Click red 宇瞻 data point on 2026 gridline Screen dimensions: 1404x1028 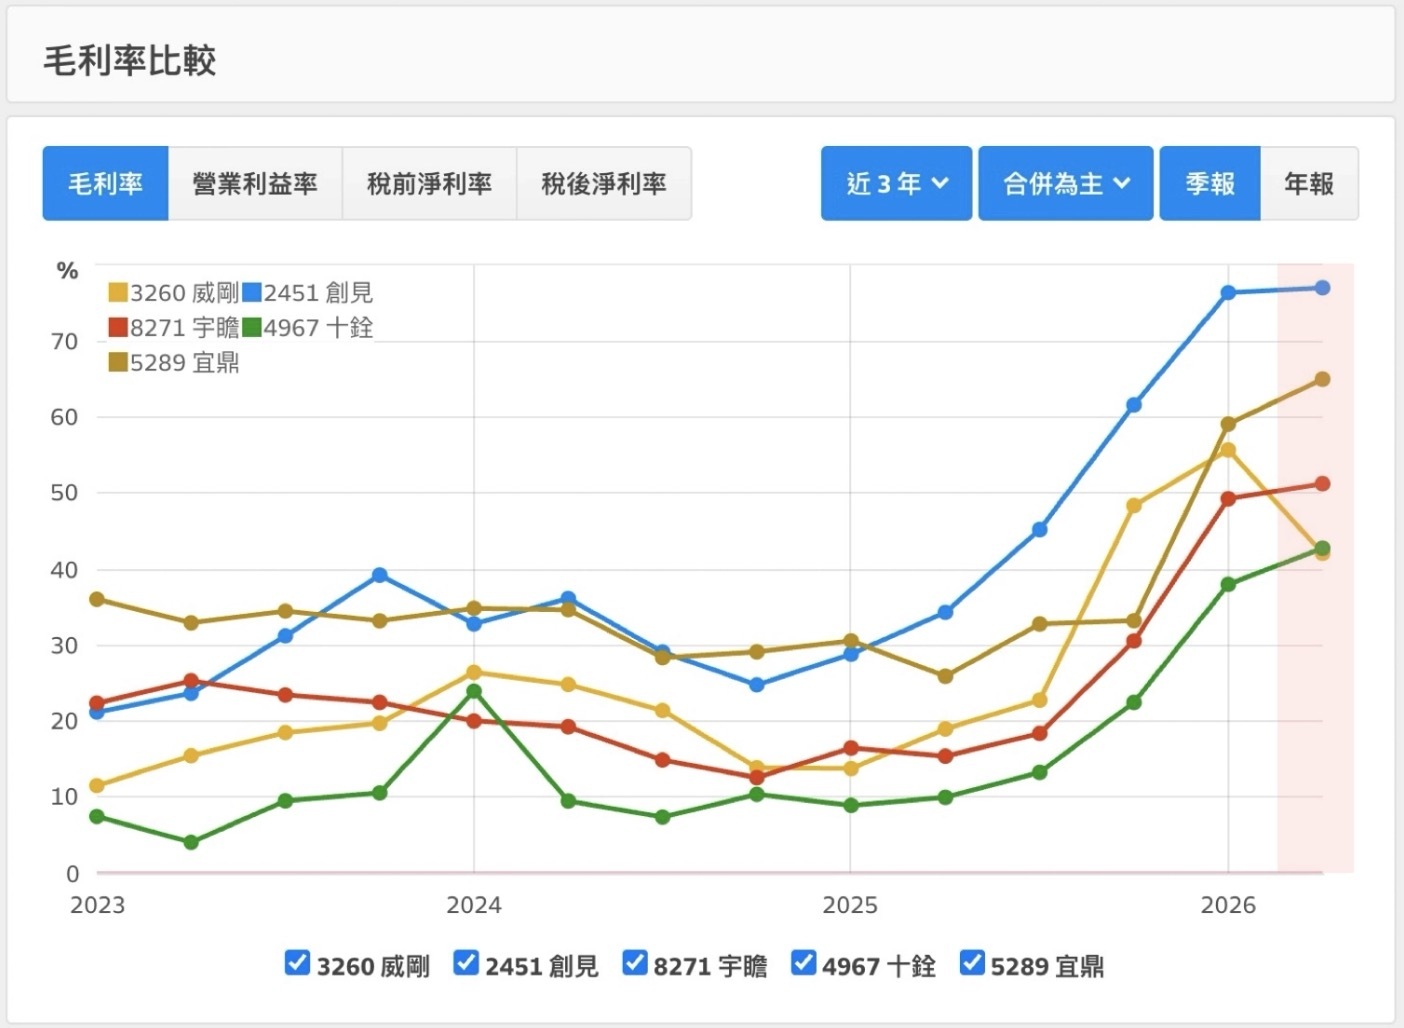click(1228, 499)
